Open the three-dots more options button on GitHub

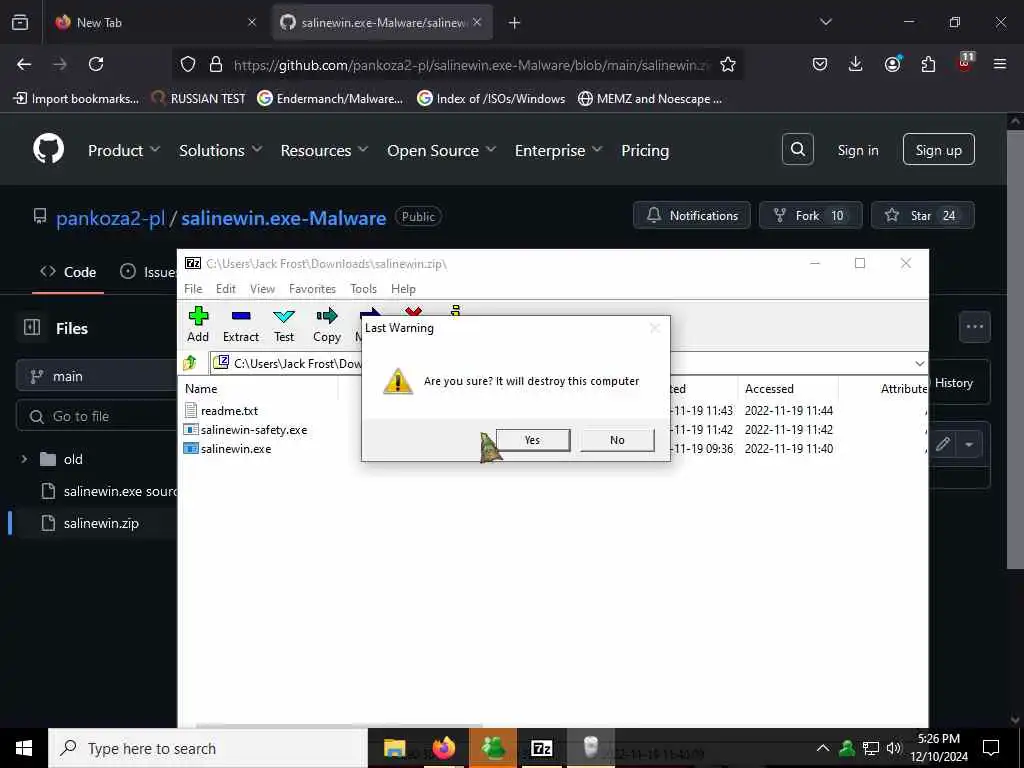click(x=974, y=327)
